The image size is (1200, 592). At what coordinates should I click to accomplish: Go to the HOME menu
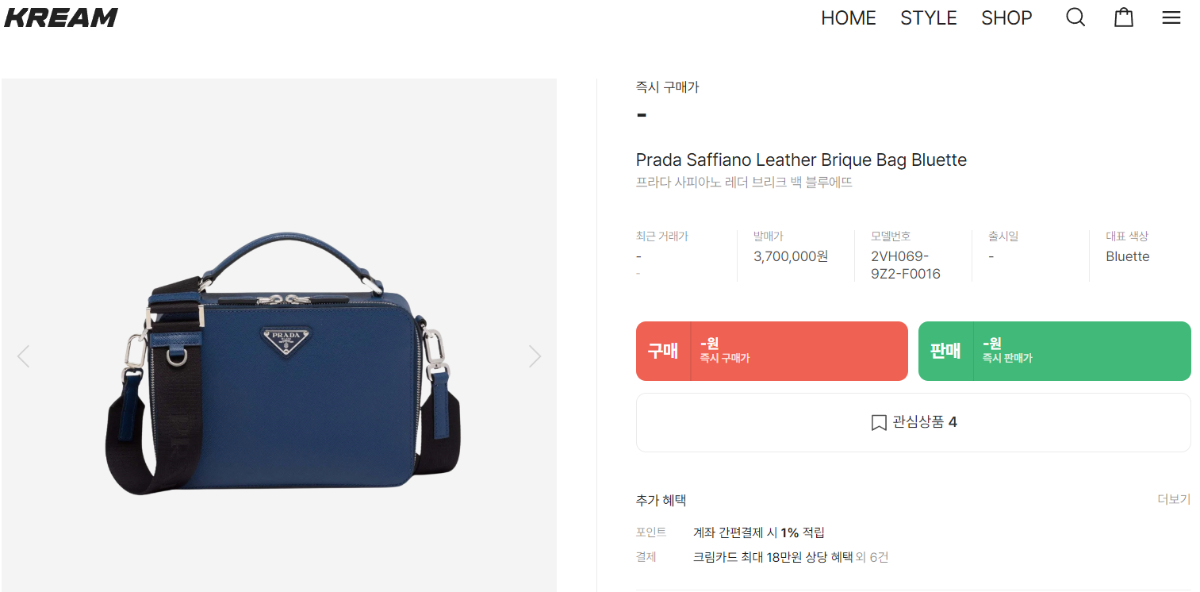click(848, 18)
